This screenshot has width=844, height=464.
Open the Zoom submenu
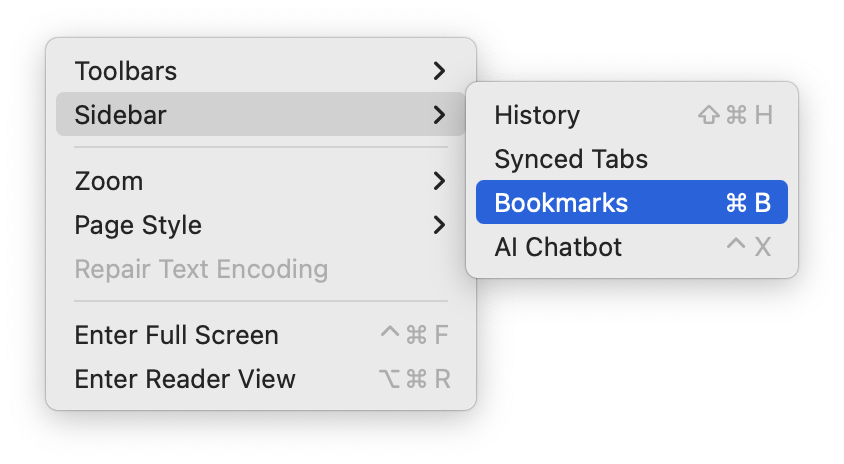click(261, 181)
